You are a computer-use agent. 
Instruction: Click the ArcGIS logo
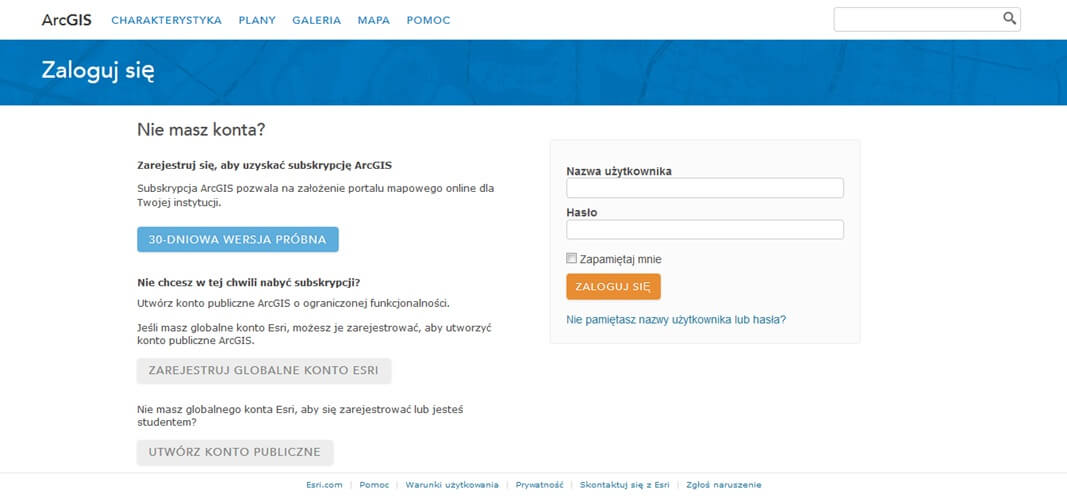point(67,20)
